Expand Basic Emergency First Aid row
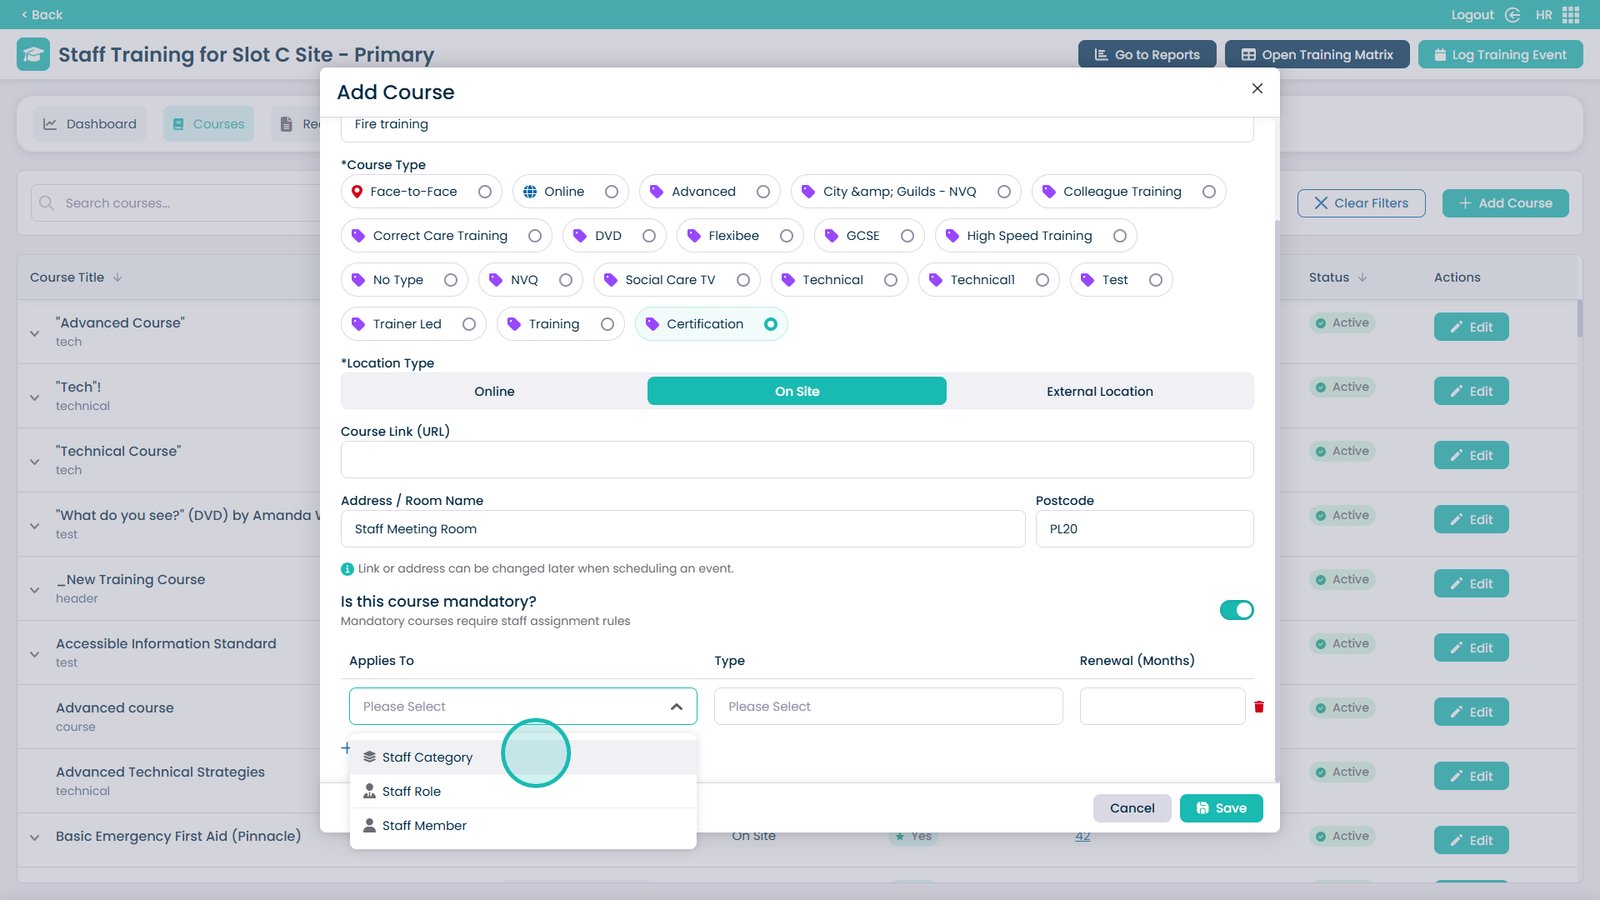Viewport: 1600px width, 900px height. [x=35, y=837]
